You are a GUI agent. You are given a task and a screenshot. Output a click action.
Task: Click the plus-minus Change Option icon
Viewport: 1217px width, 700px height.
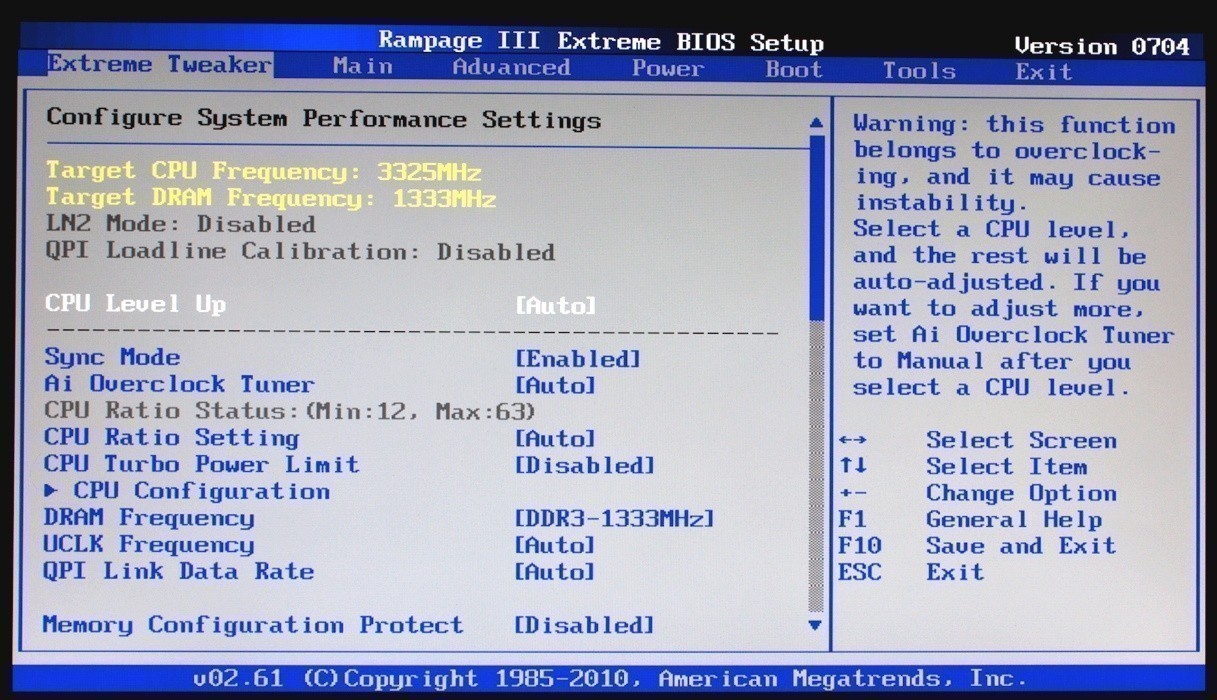(x=853, y=494)
